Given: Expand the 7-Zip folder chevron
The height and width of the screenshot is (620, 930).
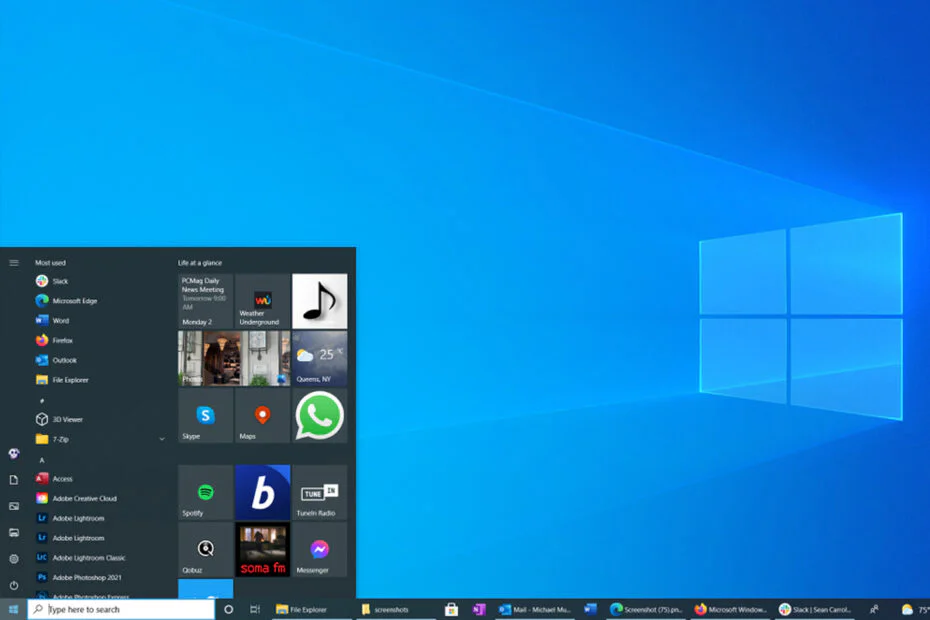Looking at the screenshot, I should [162, 439].
